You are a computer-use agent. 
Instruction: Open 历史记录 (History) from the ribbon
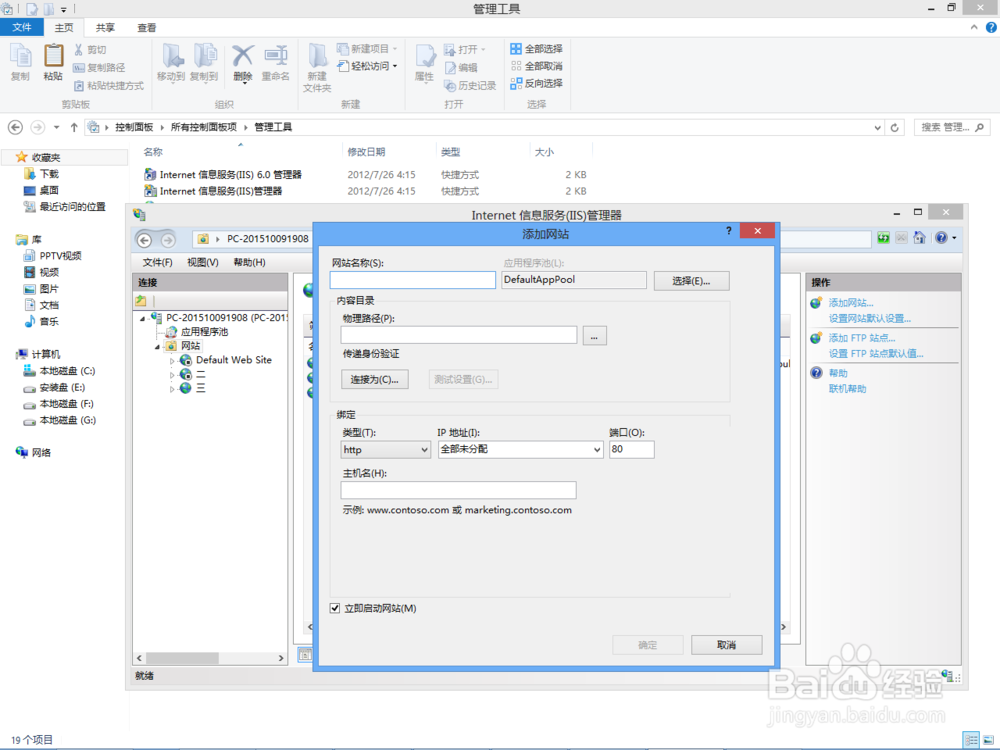[470, 86]
